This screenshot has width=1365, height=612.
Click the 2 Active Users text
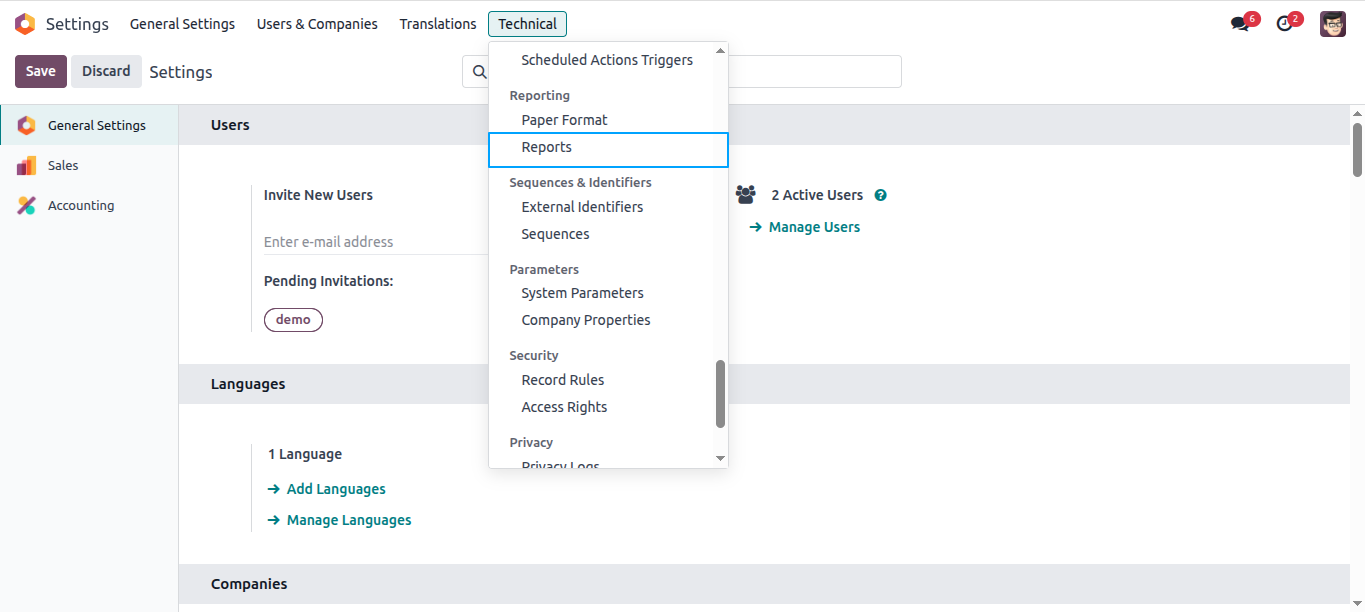817,195
